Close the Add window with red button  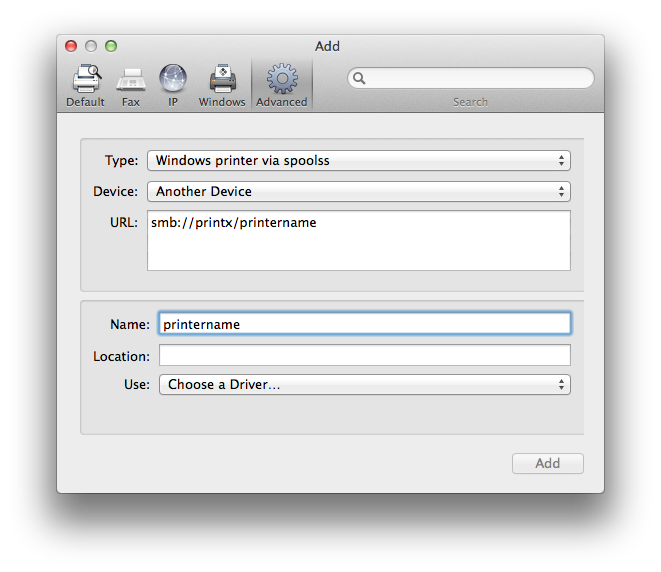tap(71, 46)
